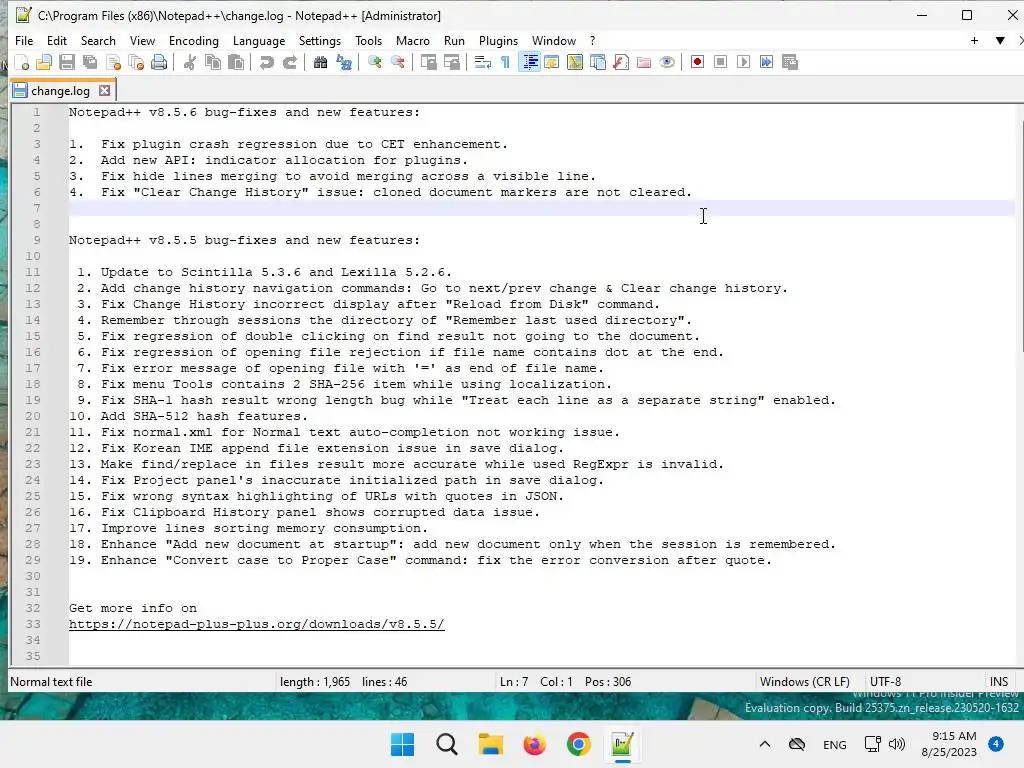Image resolution: width=1024 pixels, height=768 pixels.
Task: Open the tab list dropdown arrow
Action: pos(1000,40)
